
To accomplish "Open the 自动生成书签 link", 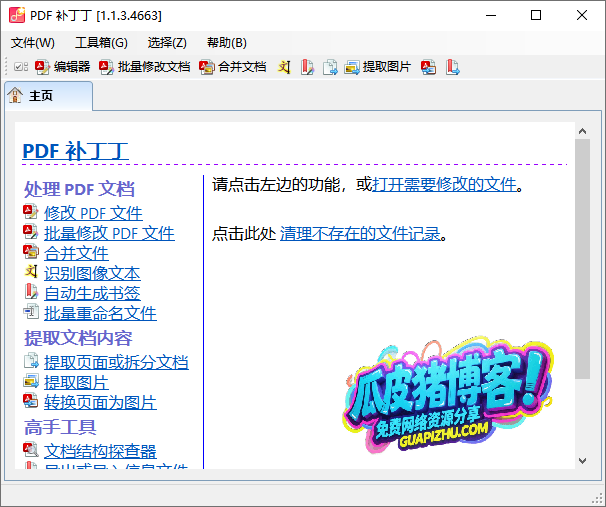I will 92,293.
